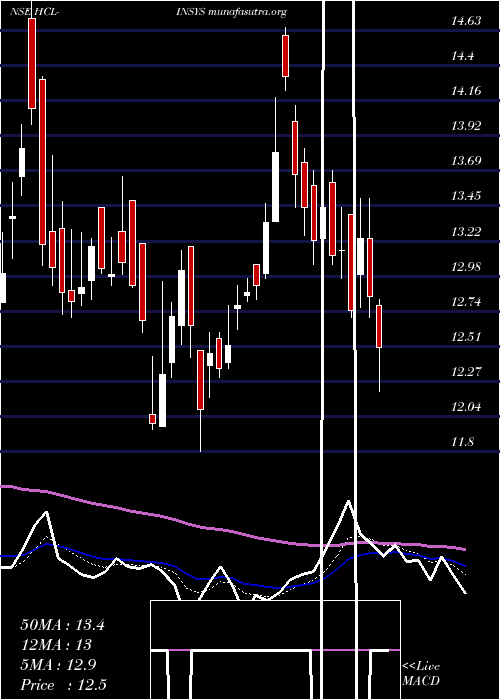Click the 12MA : 13 readout

[x=56, y=645]
